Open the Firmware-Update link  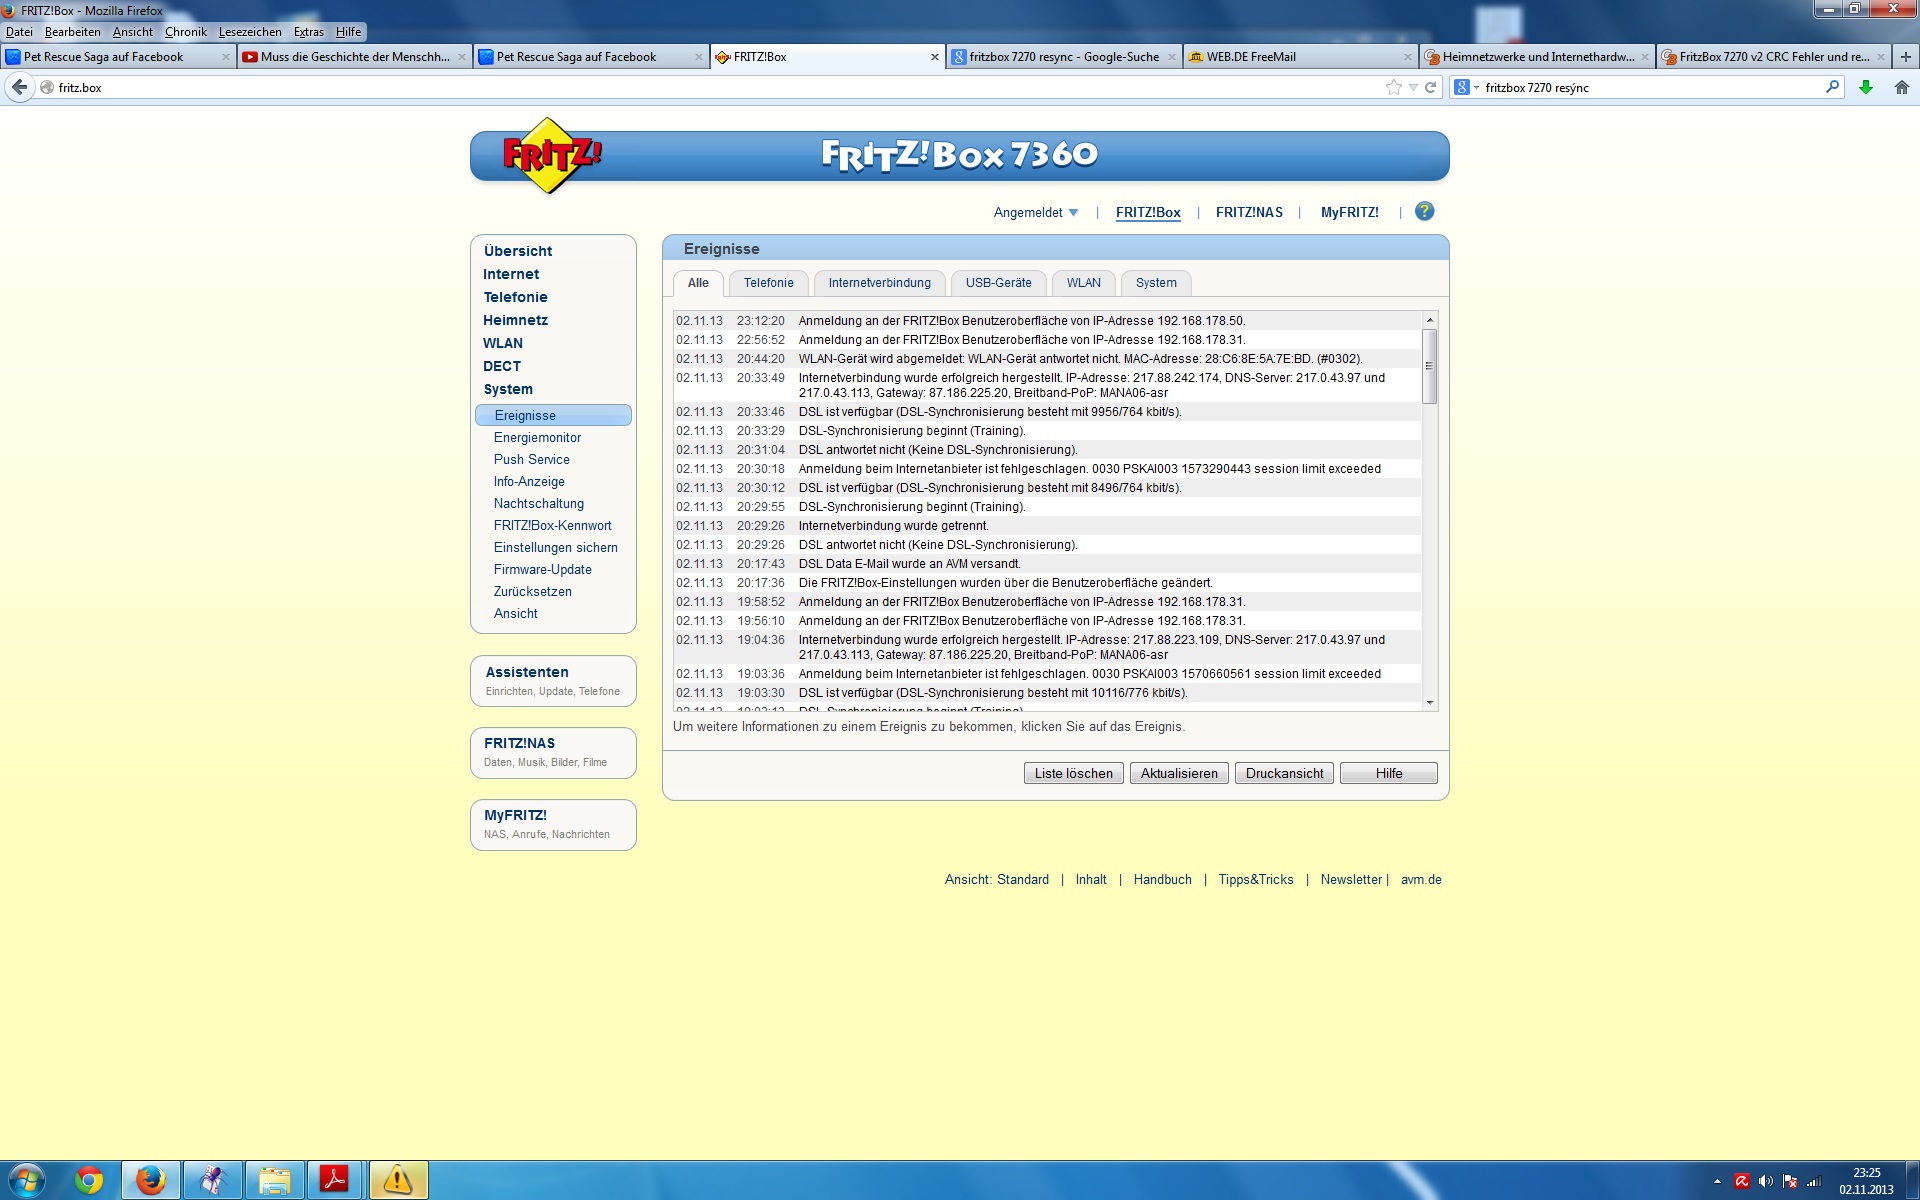tap(542, 569)
